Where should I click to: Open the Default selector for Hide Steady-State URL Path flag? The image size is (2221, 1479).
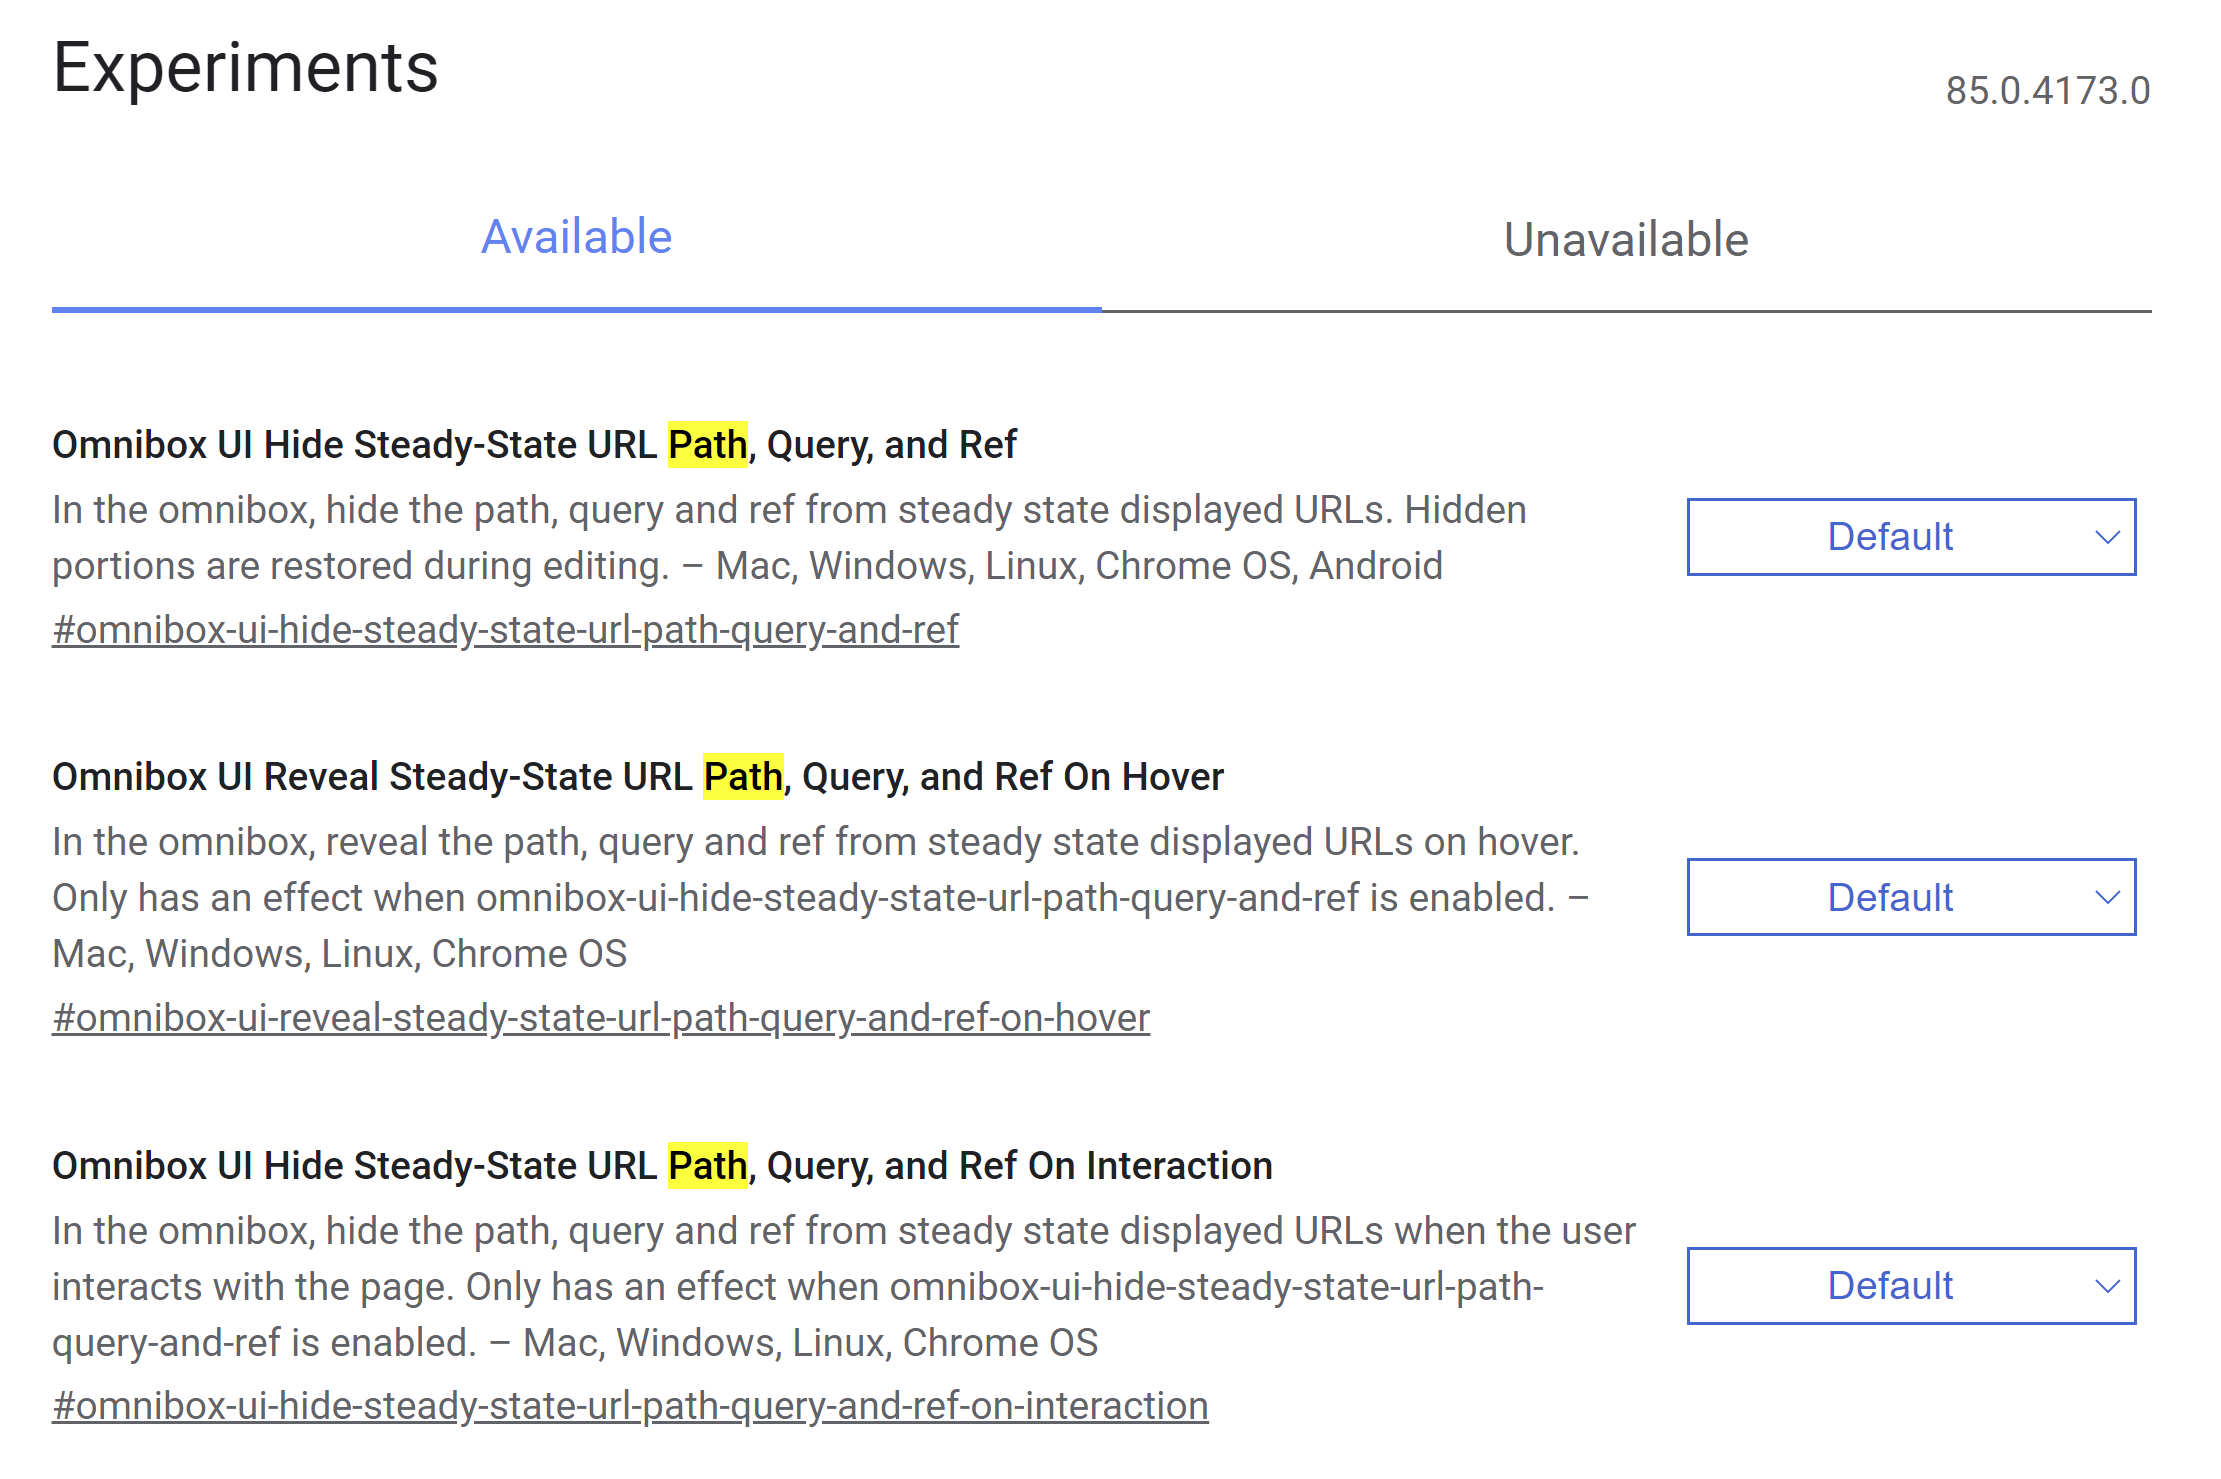(1911, 537)
